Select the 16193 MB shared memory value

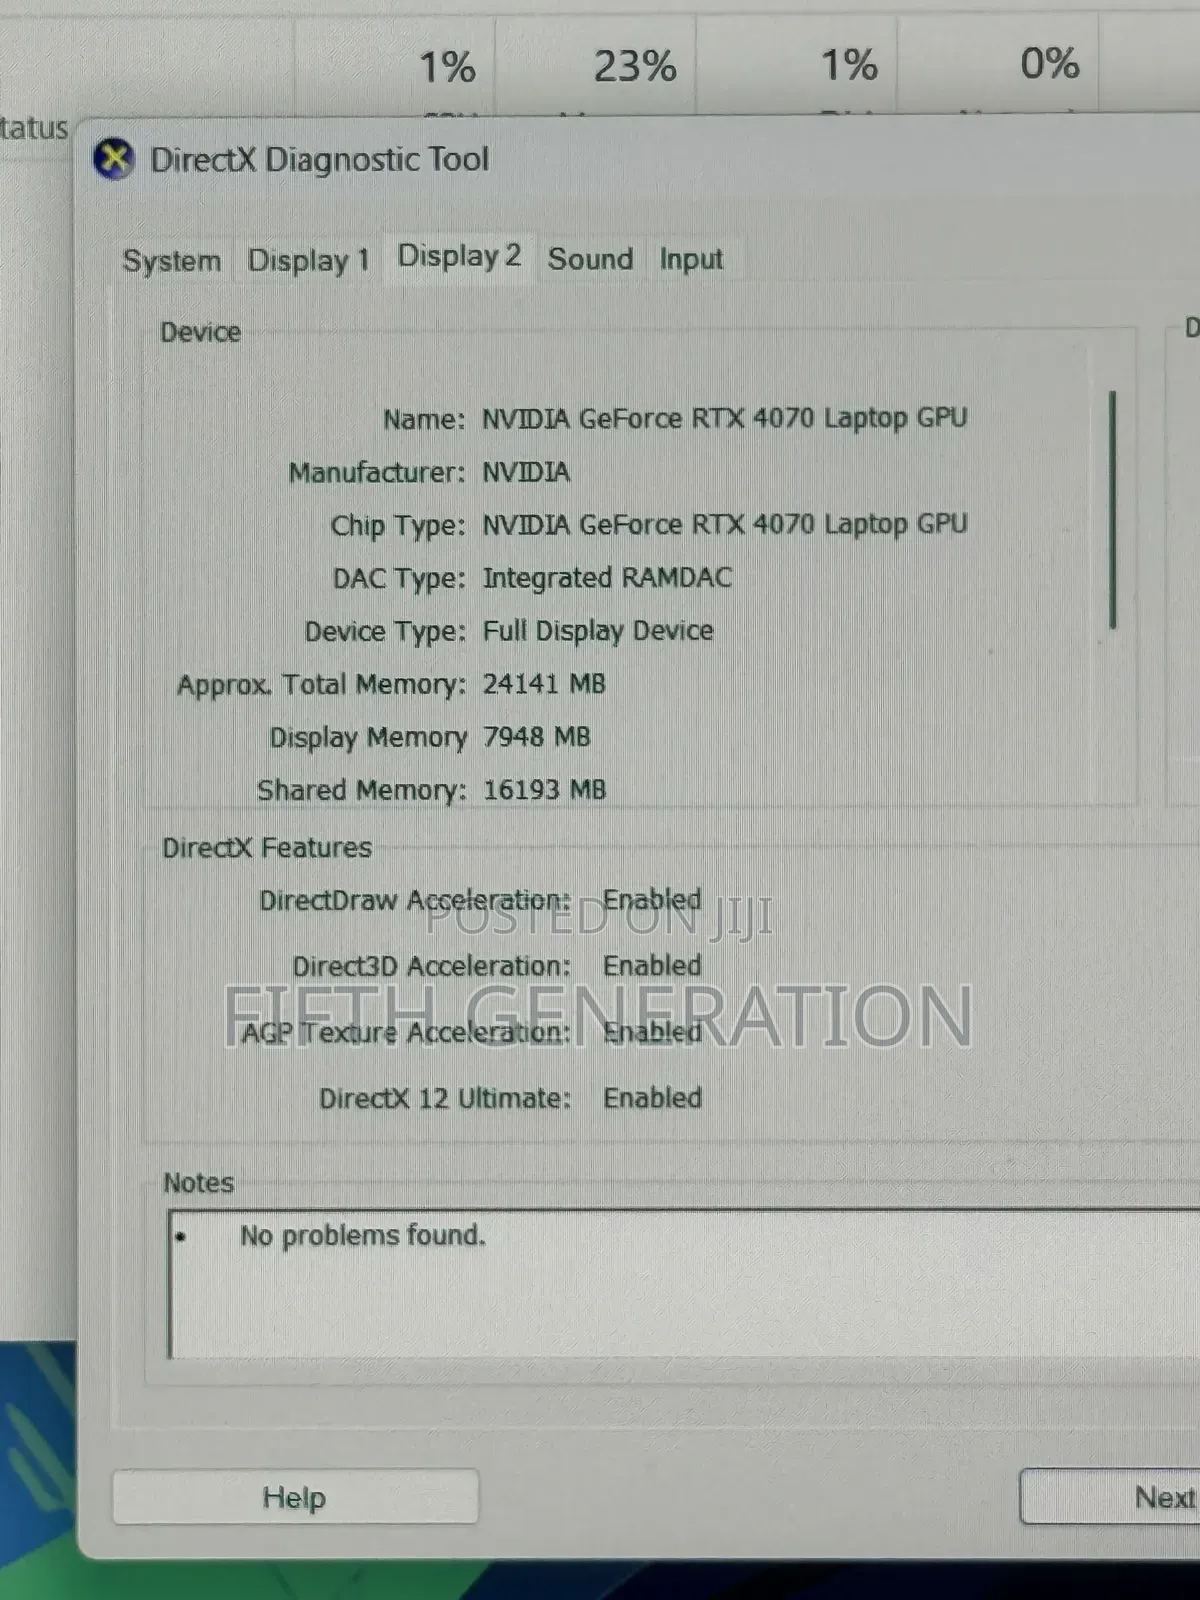[544, 790]
